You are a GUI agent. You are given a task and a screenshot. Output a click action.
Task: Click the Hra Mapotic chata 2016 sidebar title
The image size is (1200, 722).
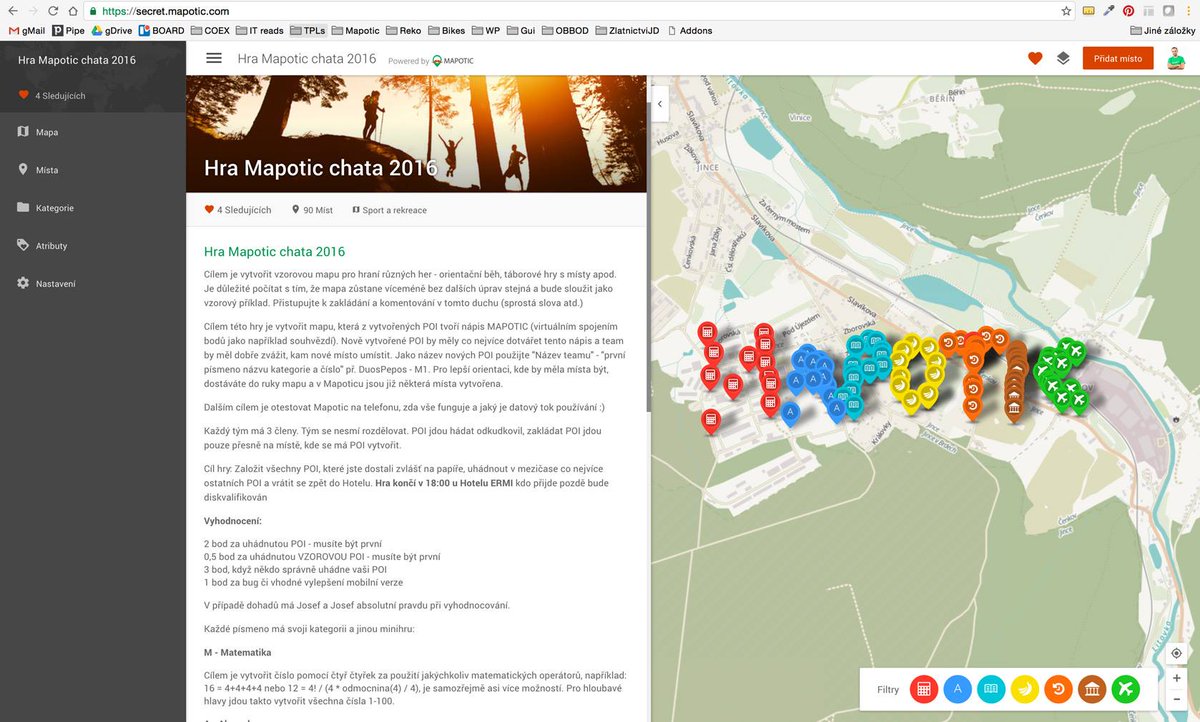pos(77,60)
